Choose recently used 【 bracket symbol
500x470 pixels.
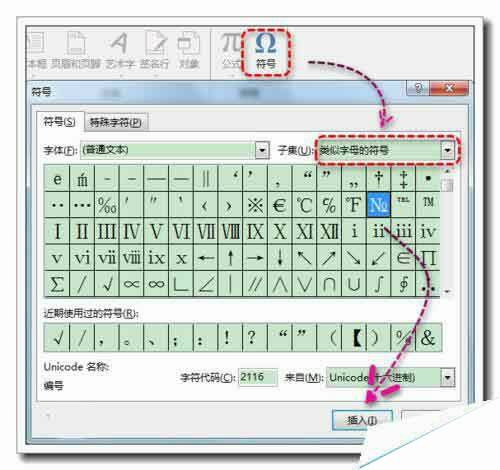click(354, 337)
